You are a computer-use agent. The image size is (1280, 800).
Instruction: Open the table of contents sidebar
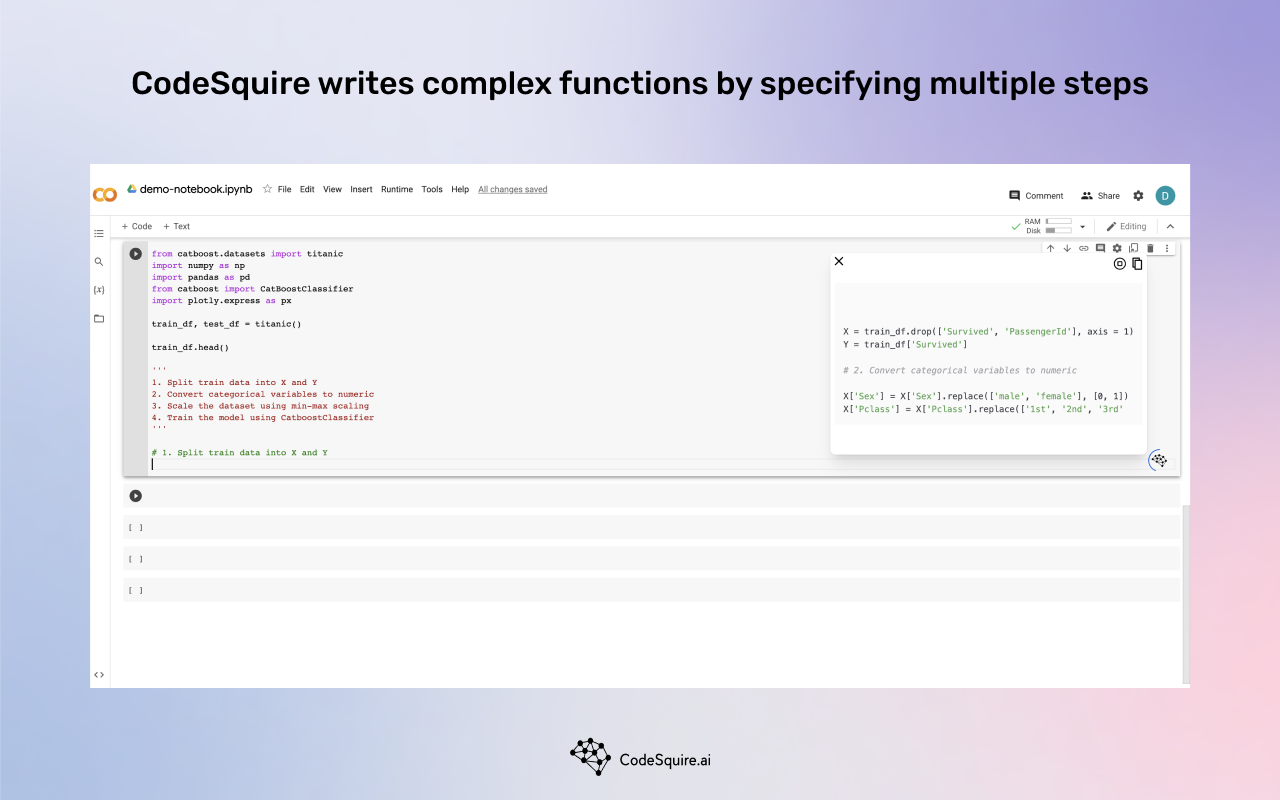[99, 233]
